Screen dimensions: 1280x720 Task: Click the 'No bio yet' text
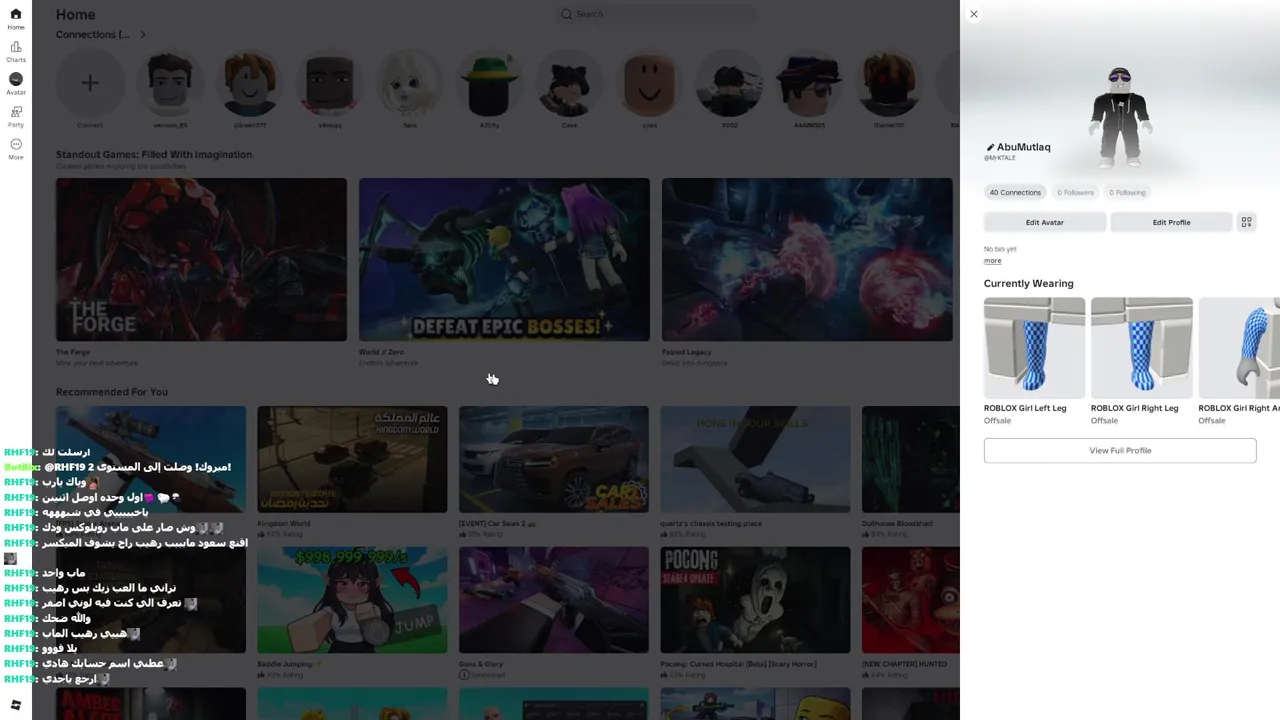tap(1000, 249)
